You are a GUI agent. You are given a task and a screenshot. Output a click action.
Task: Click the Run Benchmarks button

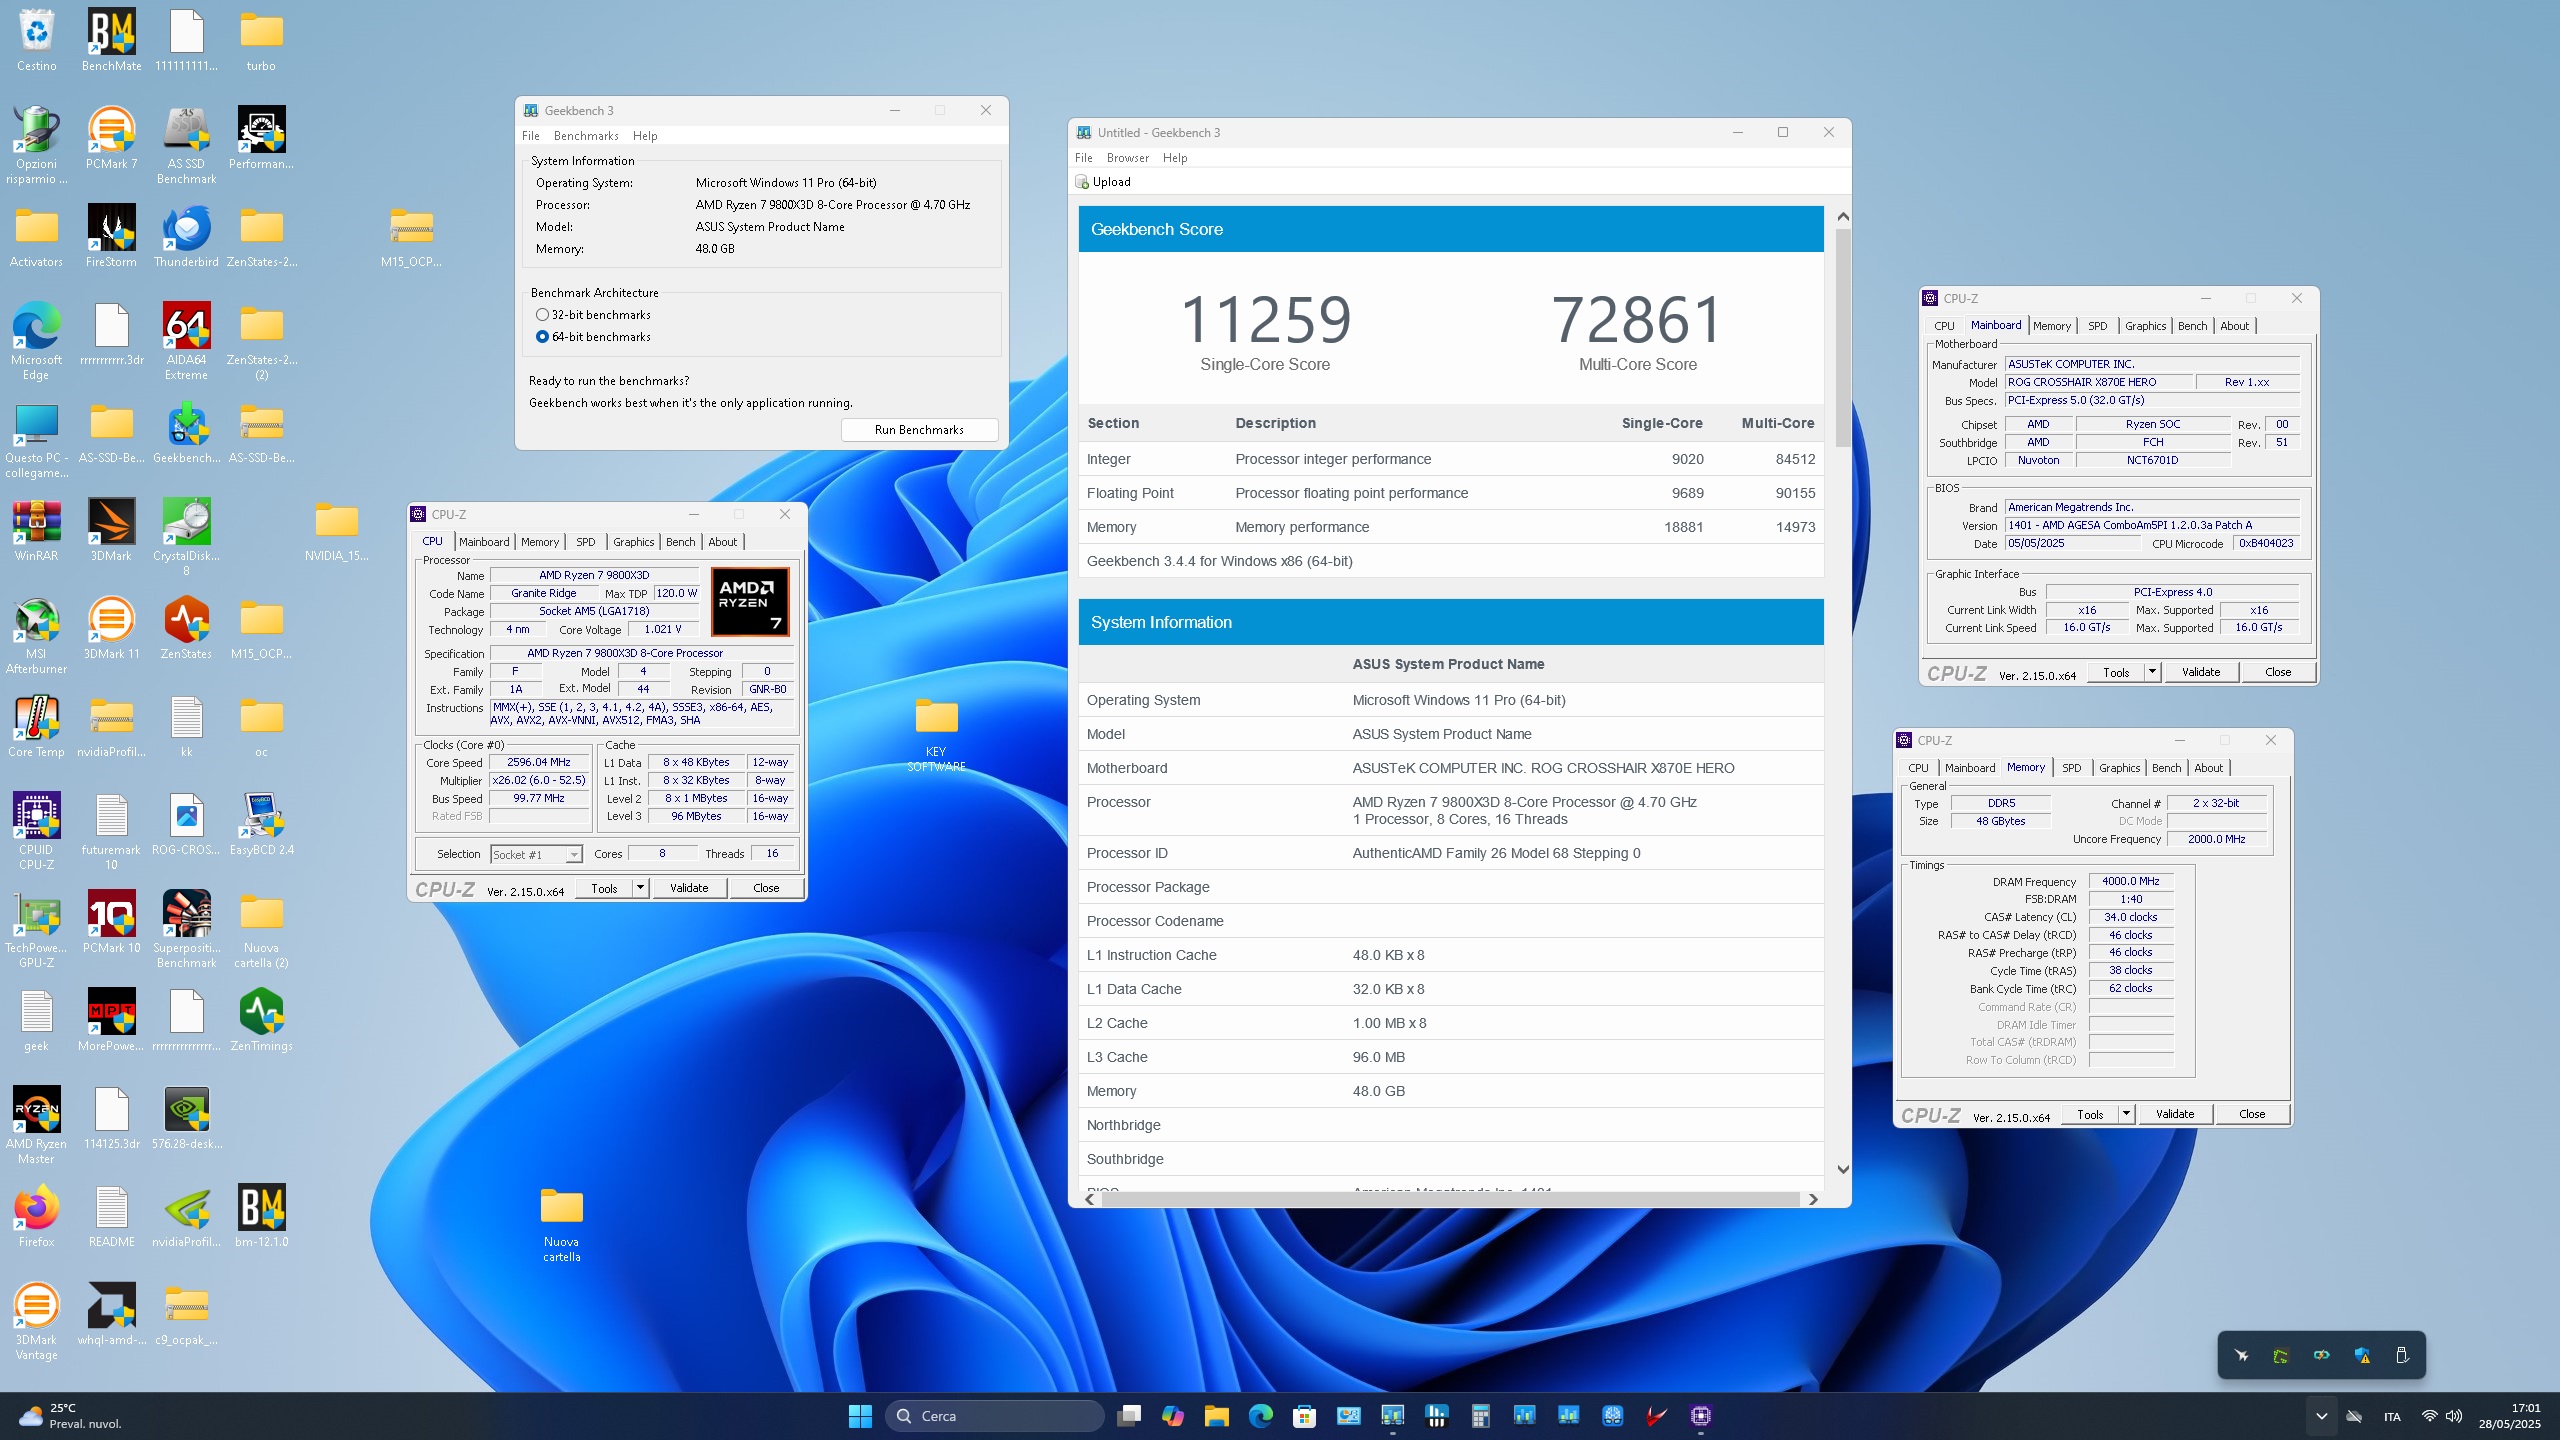919,430
